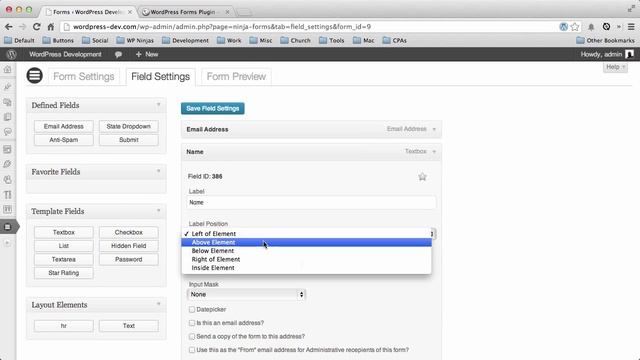Enable the Datepicker checkbox
Image resolution: width=640 pixels, height=360 pixels.
coord(192,309)
